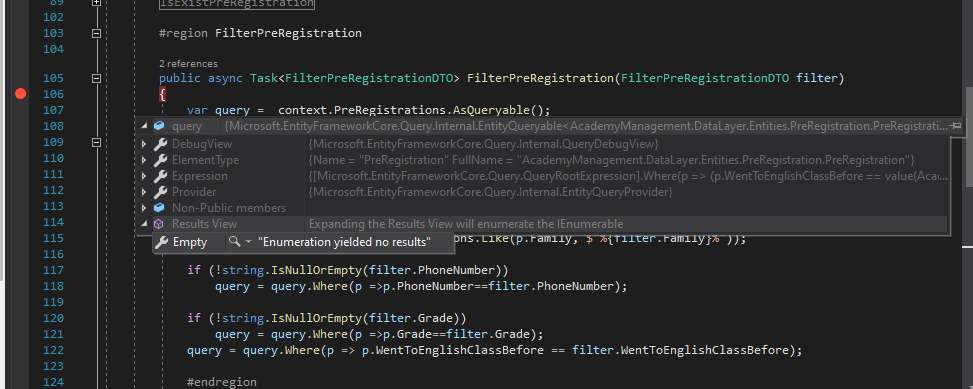Screen dimensions: 973x389
Task: Click the blue cube icon beside query
Action: (x=159, y=126)
